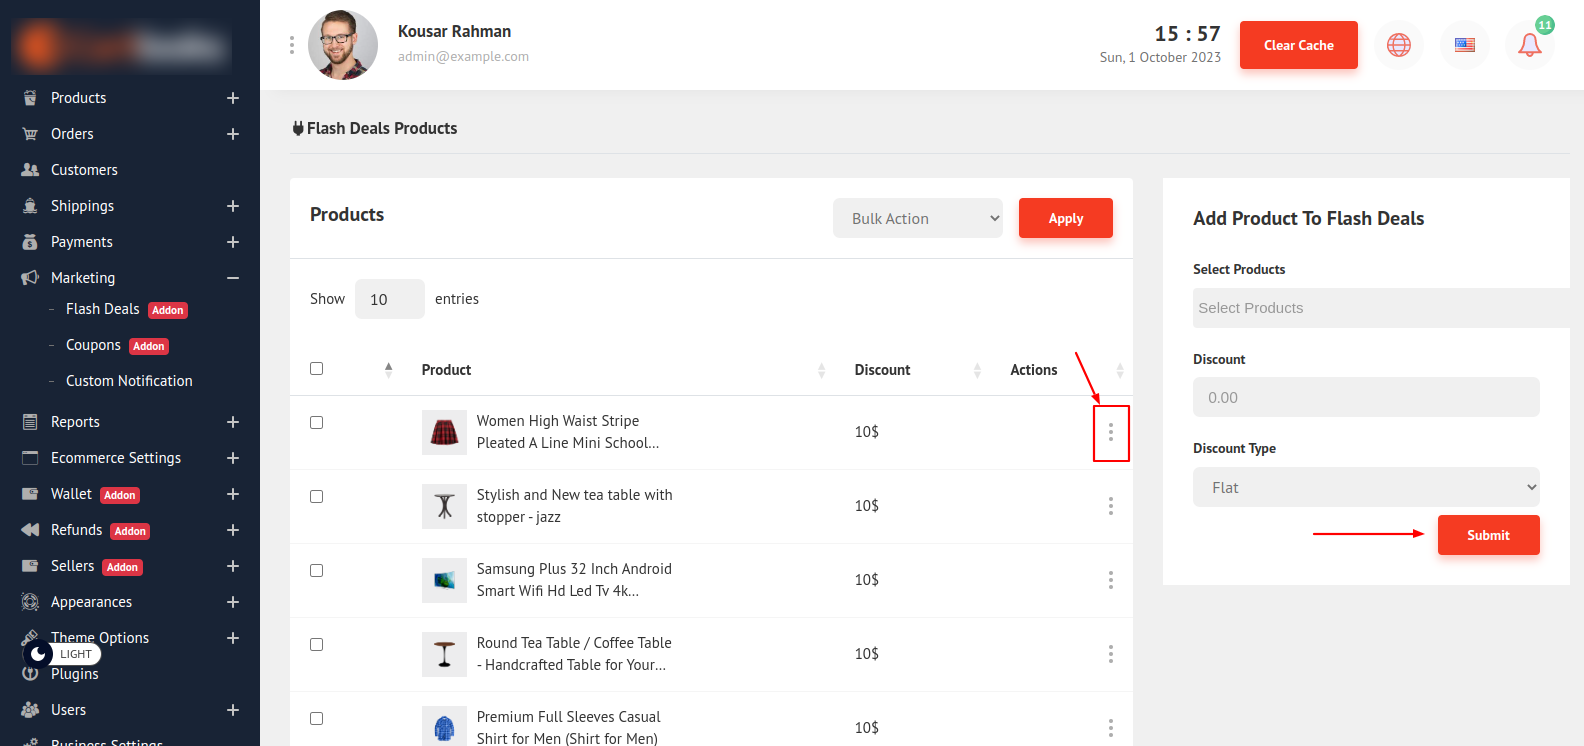
Task: Open Coupons in the Marketing submenu
Action: tap(93, 345)
